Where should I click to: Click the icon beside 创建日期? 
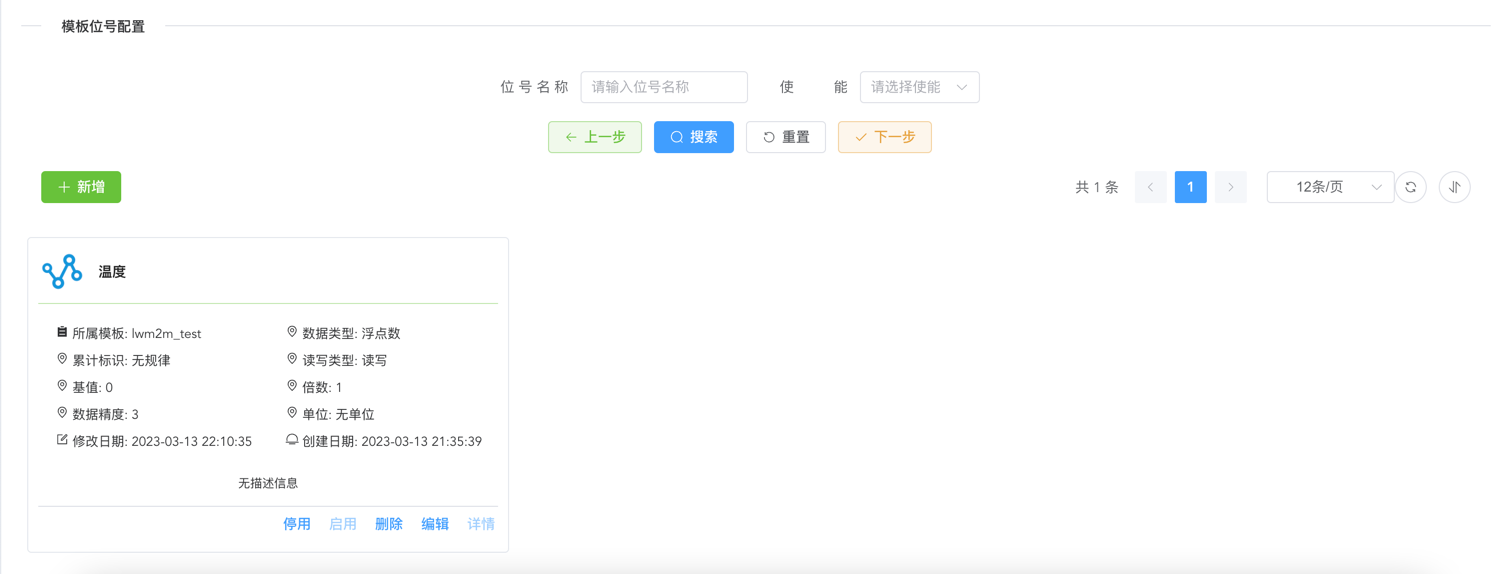click(292, 440)
